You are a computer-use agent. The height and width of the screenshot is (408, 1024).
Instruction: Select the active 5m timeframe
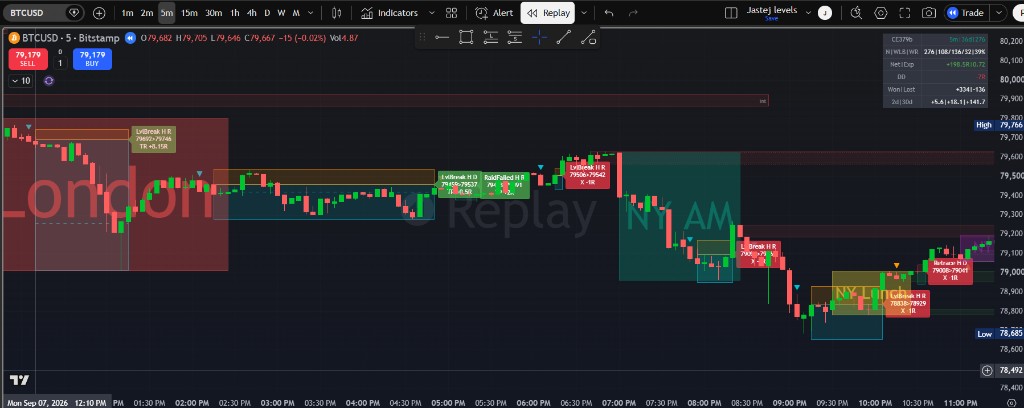coord(167,12)
